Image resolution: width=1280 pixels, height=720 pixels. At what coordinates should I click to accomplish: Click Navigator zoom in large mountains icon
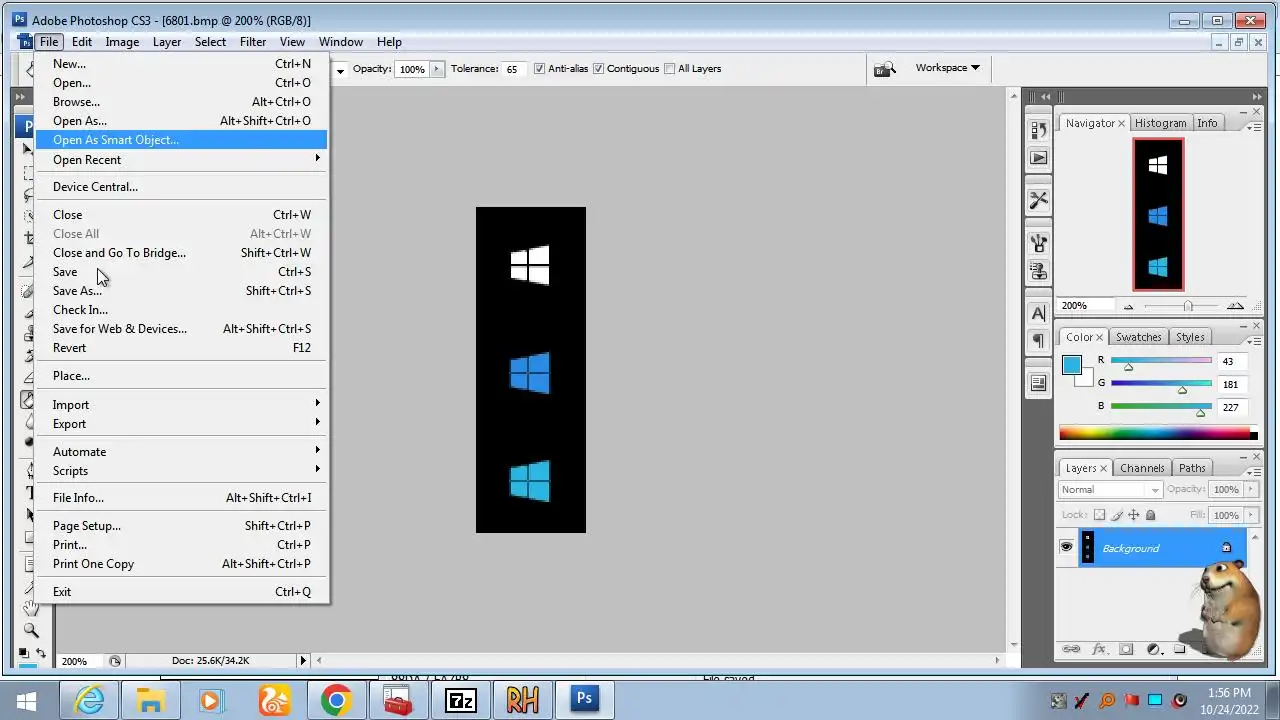click(1236, 306)
